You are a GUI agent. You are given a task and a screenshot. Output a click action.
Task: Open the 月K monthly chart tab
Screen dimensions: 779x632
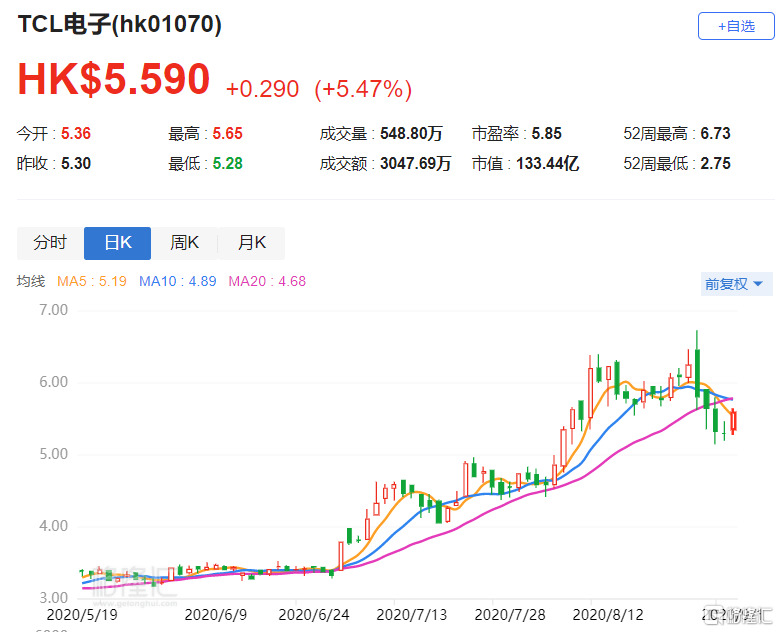point(251,243)
